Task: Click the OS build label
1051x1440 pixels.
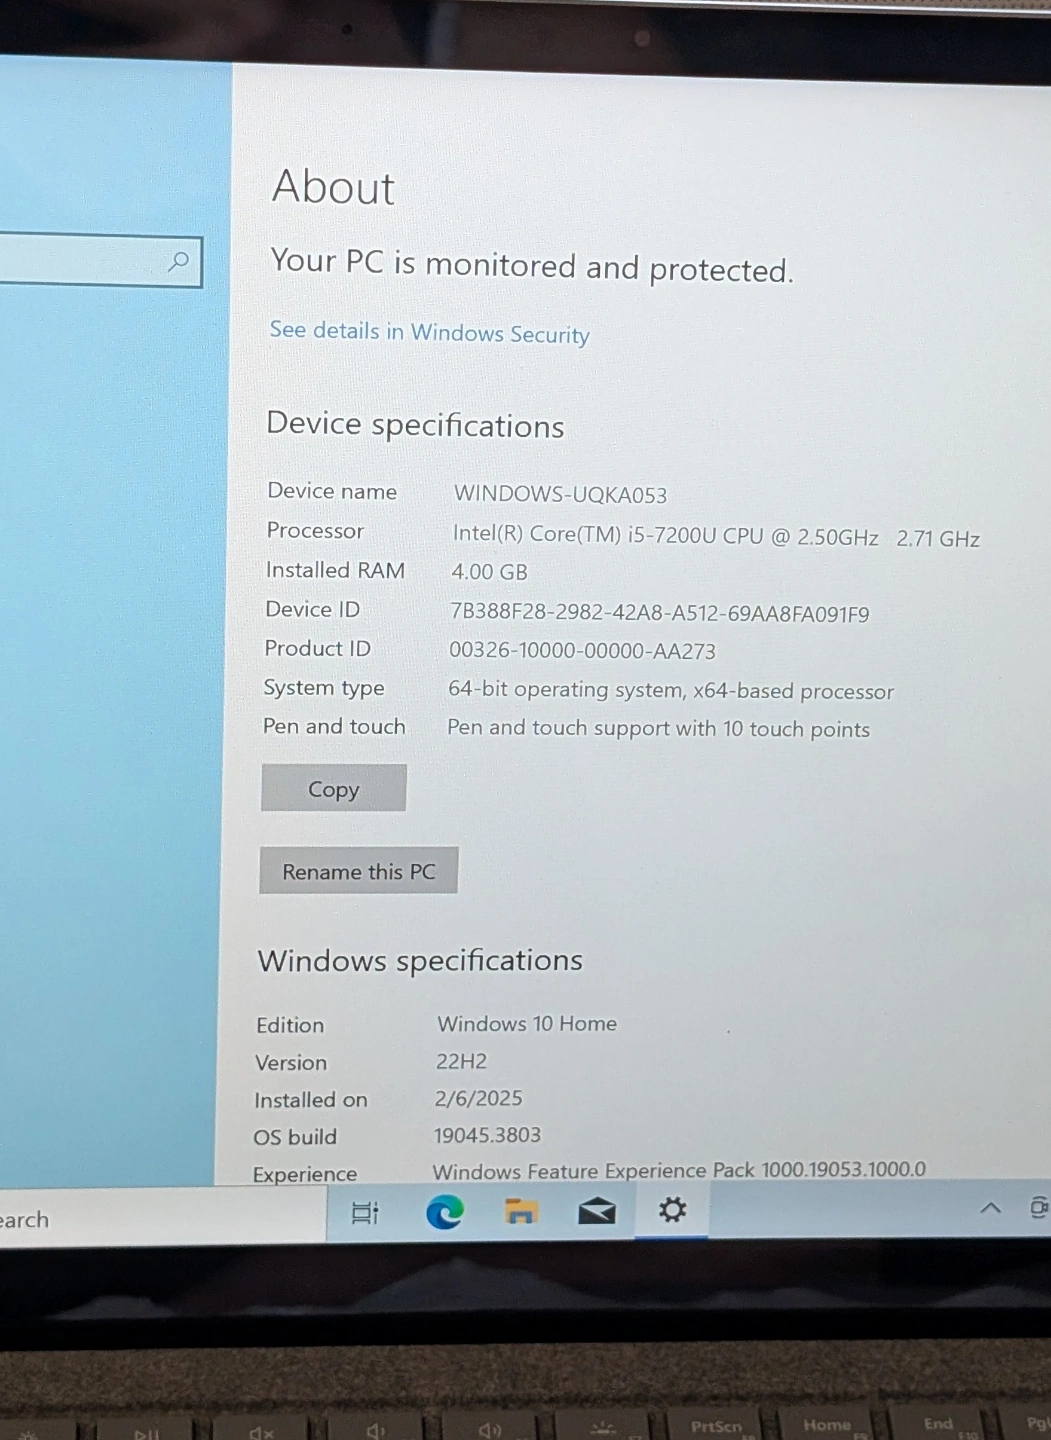Action: point(295,1137)
